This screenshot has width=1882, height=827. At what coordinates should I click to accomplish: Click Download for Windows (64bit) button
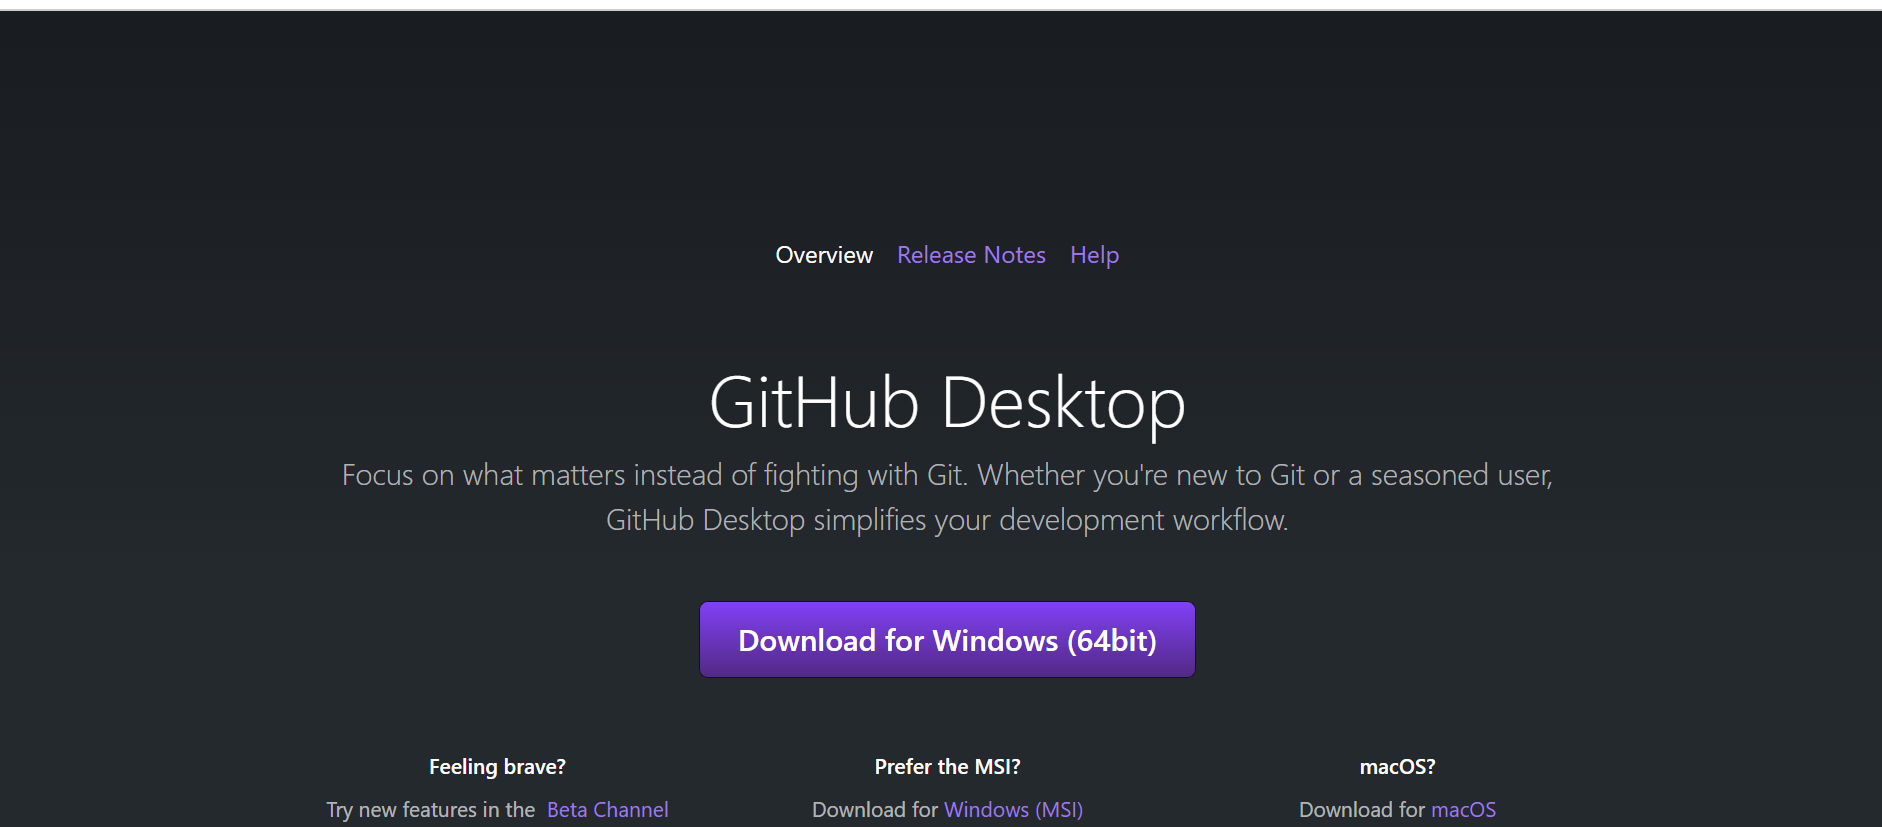[947, 640]
